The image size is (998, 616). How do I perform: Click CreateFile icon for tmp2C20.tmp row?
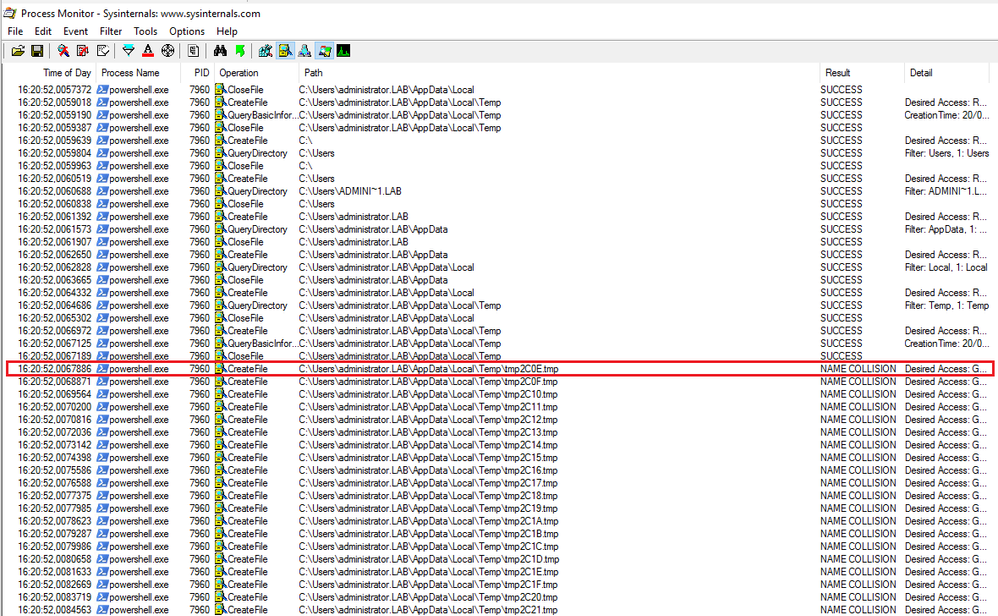tap(220, 597)
